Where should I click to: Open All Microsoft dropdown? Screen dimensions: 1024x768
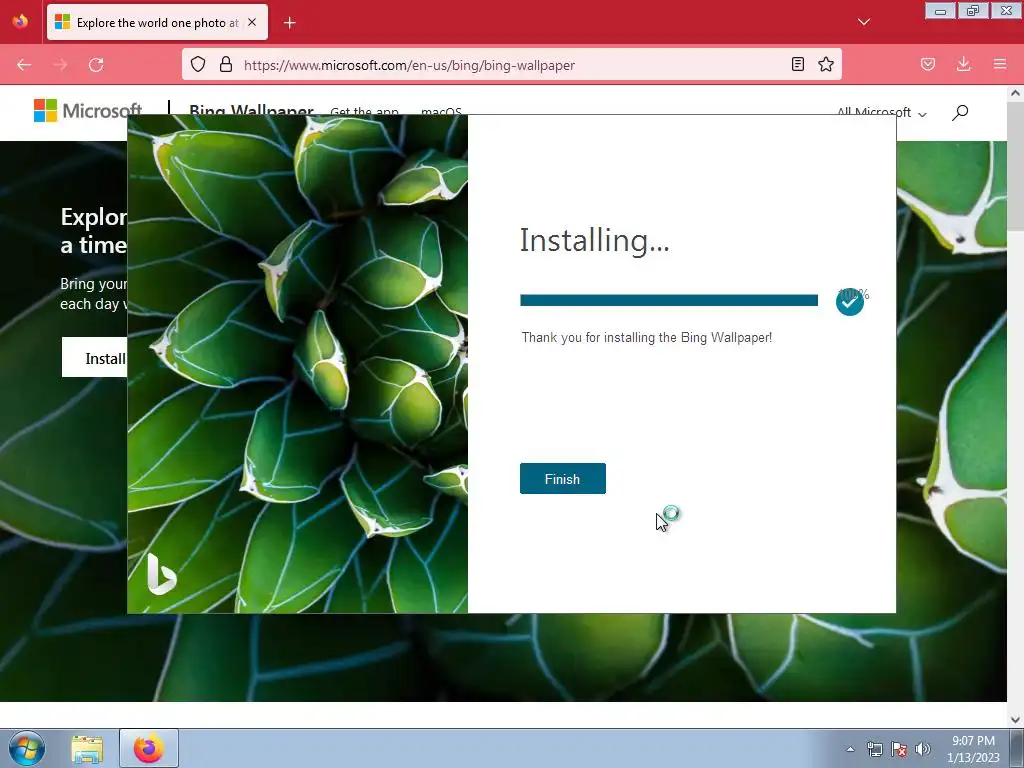click(x=881, y=112)
